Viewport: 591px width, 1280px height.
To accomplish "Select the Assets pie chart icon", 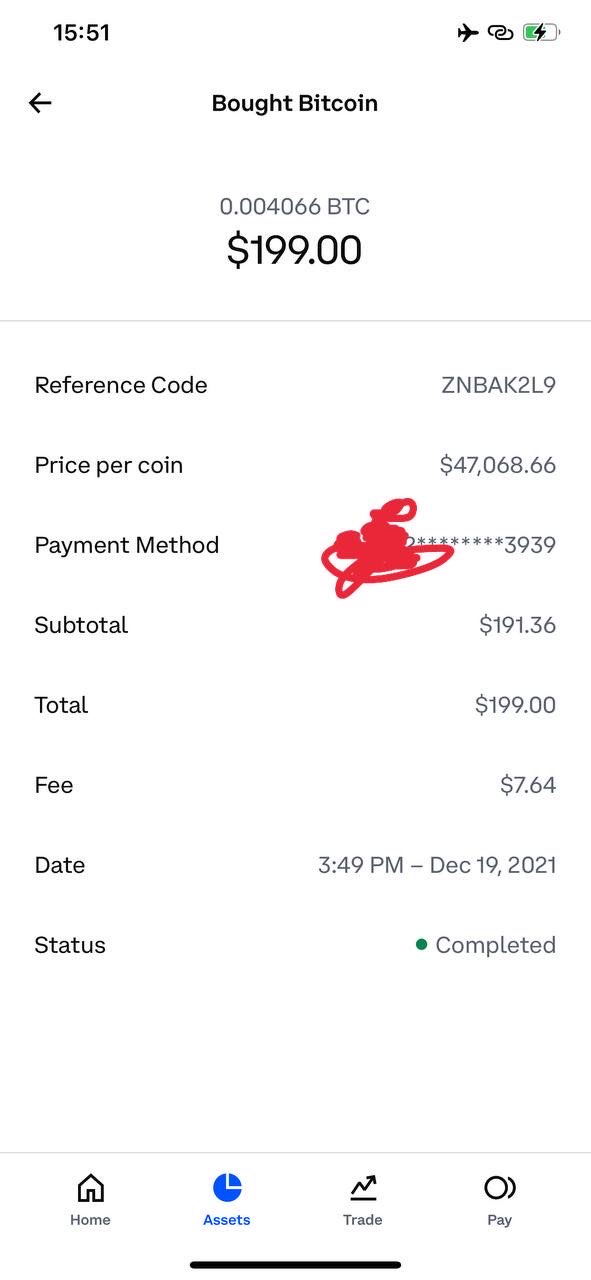I will click(227, 1187).
